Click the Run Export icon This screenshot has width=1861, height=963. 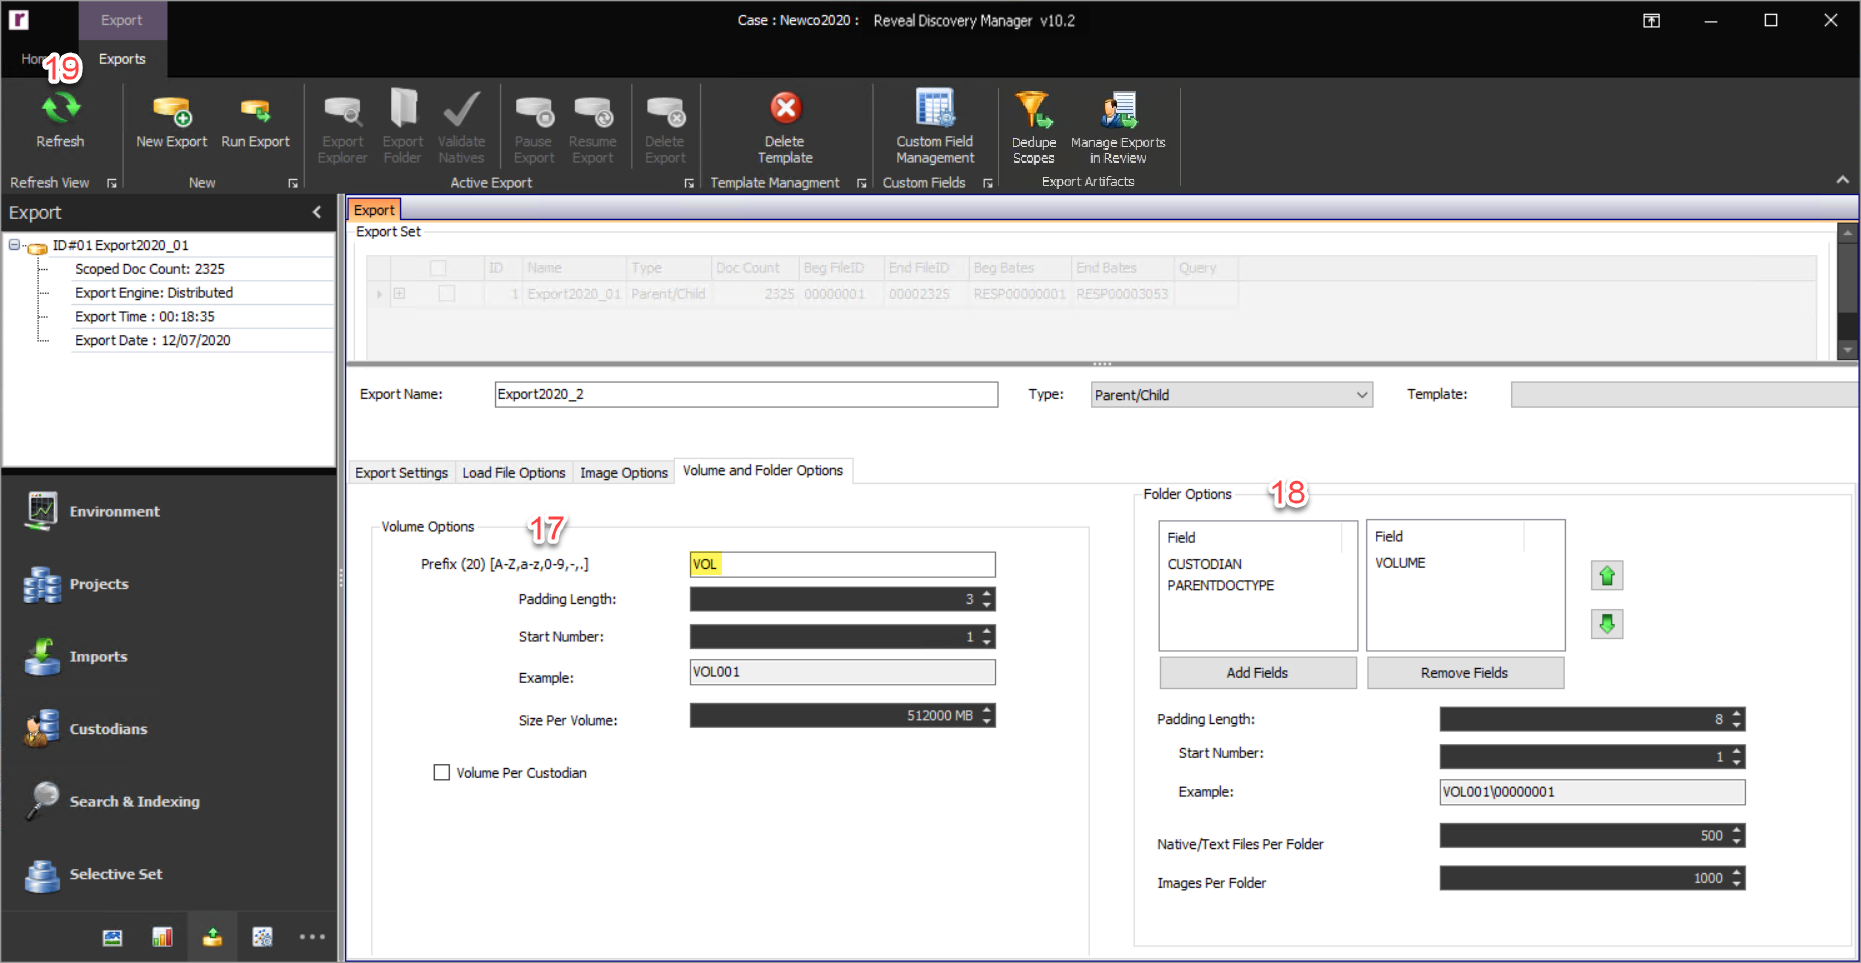point(255,110)
